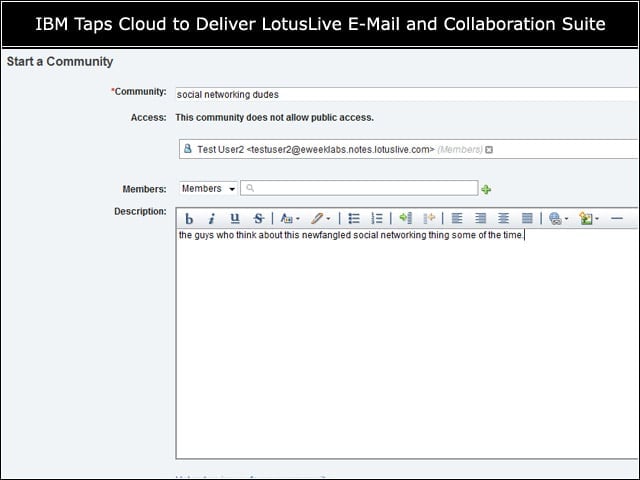Toggle bold formatting in description editor
Viewport: 640px width, 480px height.
[189, 219]
